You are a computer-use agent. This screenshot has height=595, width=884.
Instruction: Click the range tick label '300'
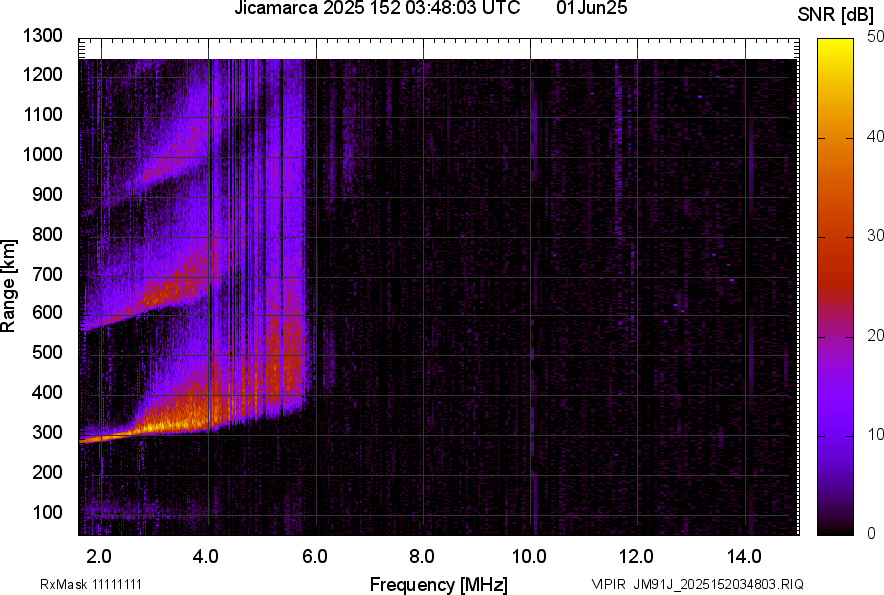click(x=47, y=433)
